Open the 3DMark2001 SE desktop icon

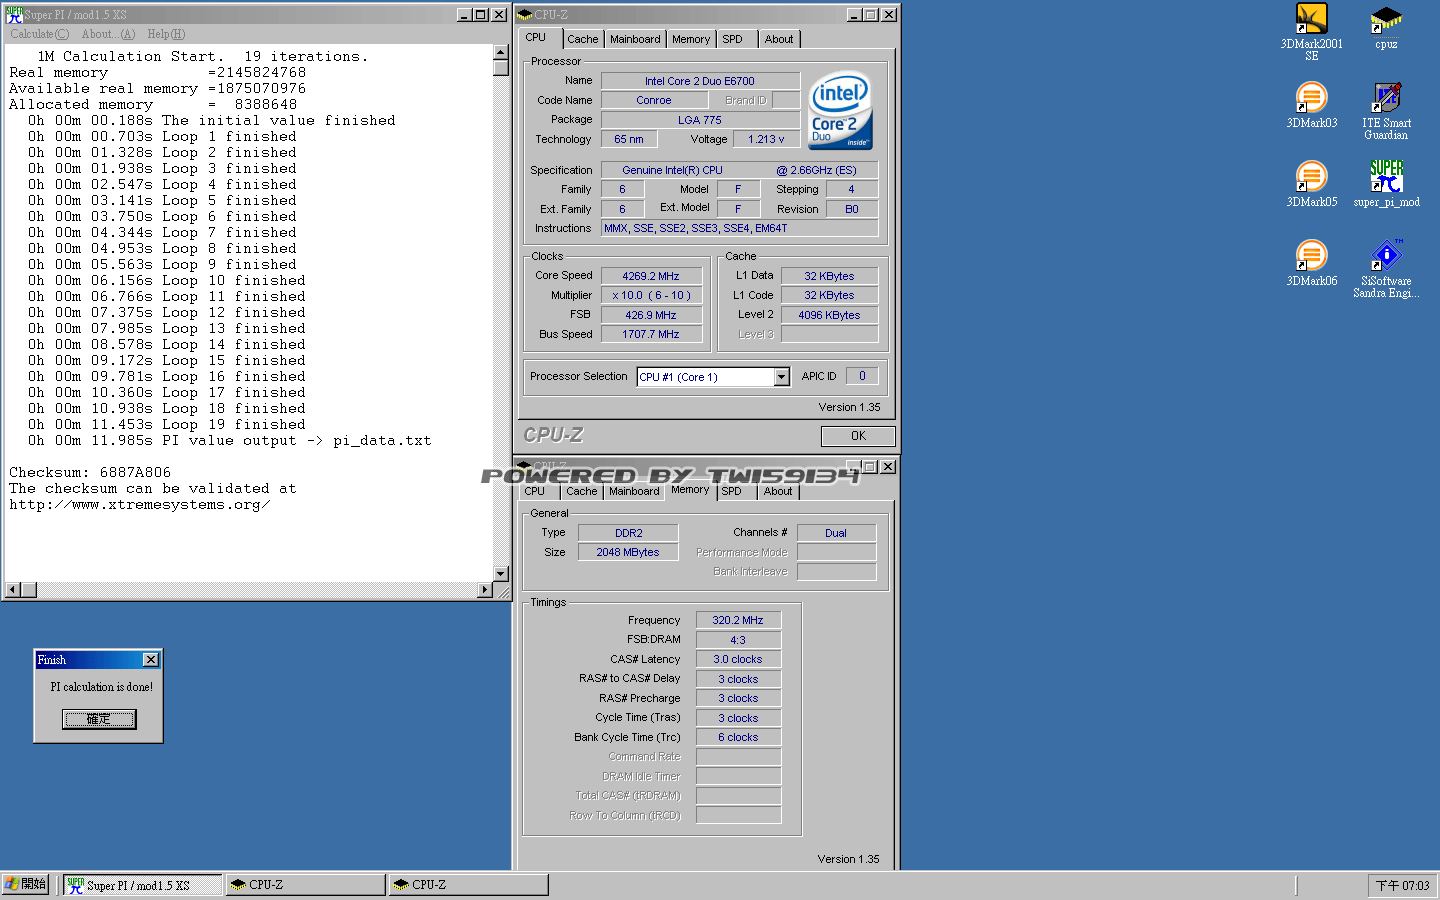(x=1311, y=20)
